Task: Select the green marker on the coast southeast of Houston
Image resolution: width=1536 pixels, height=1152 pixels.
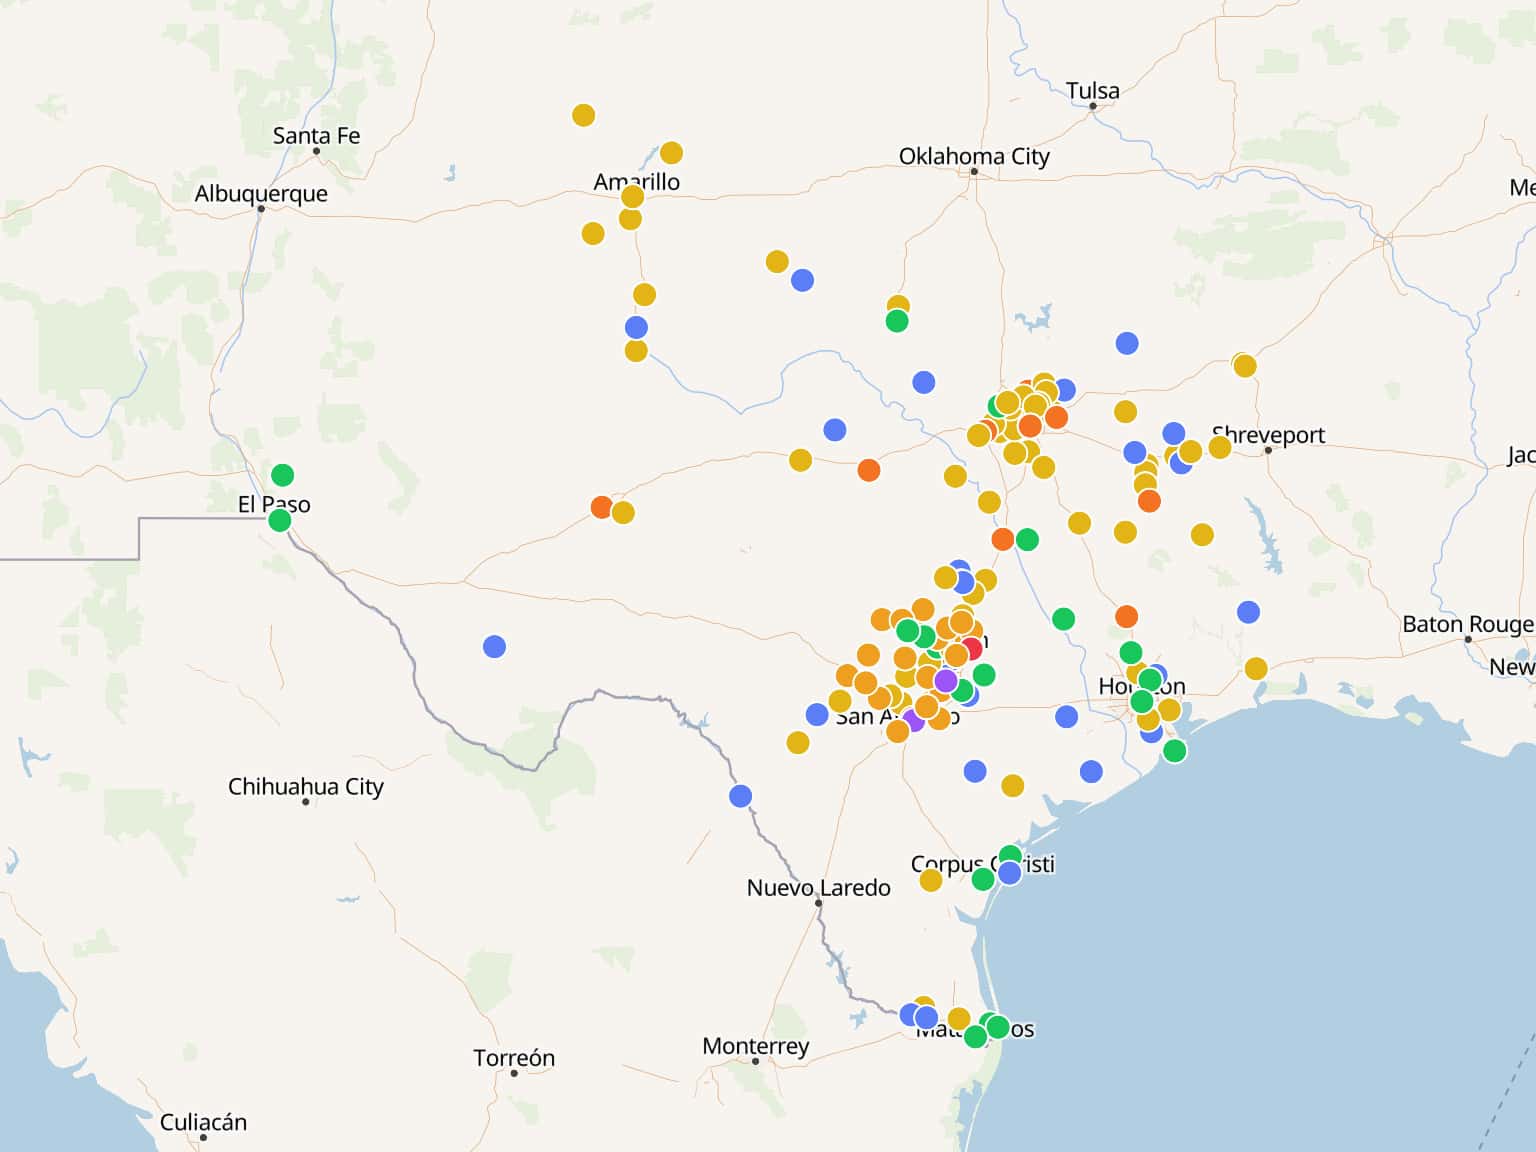Action: coord(1175,750)
